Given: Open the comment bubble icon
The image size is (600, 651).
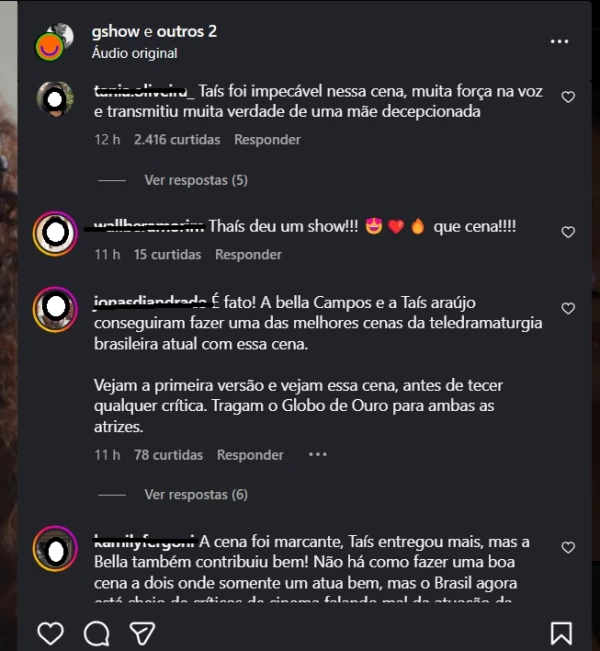Looking at the screenshot, I should [97, 633].
